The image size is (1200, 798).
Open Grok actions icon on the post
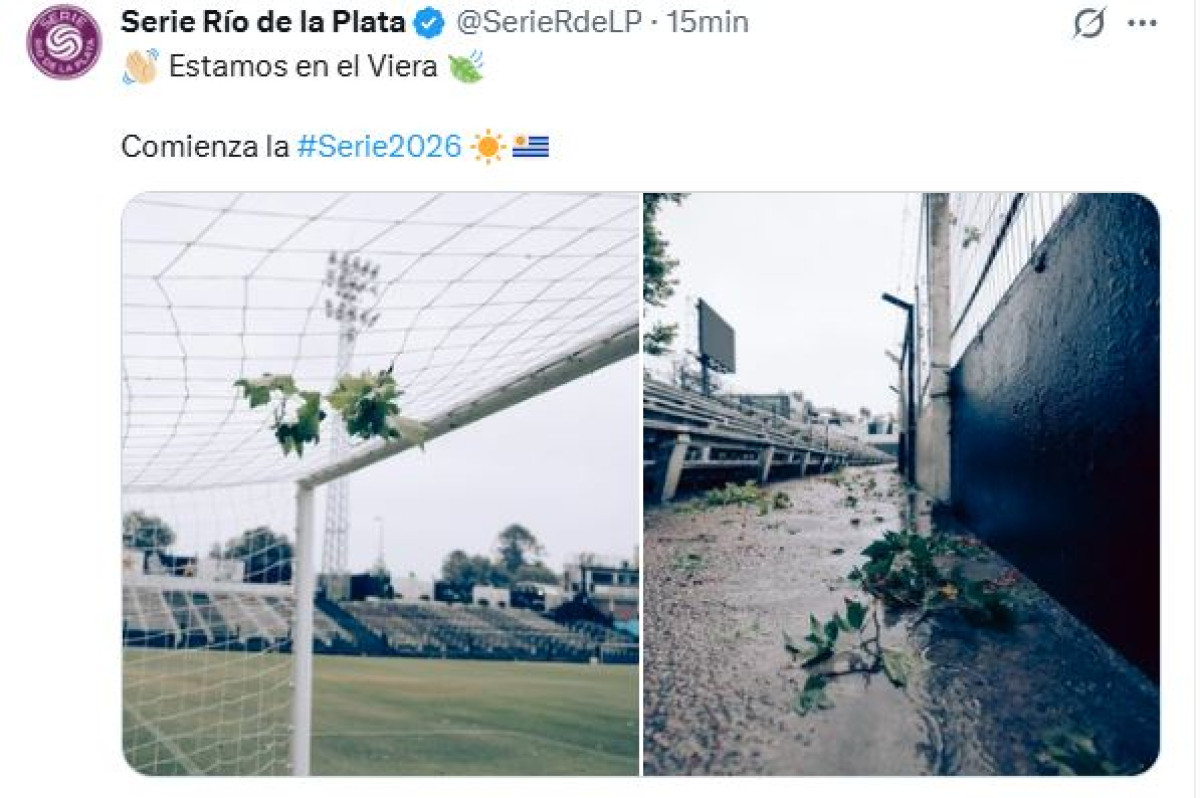(x=1089, y=23)
